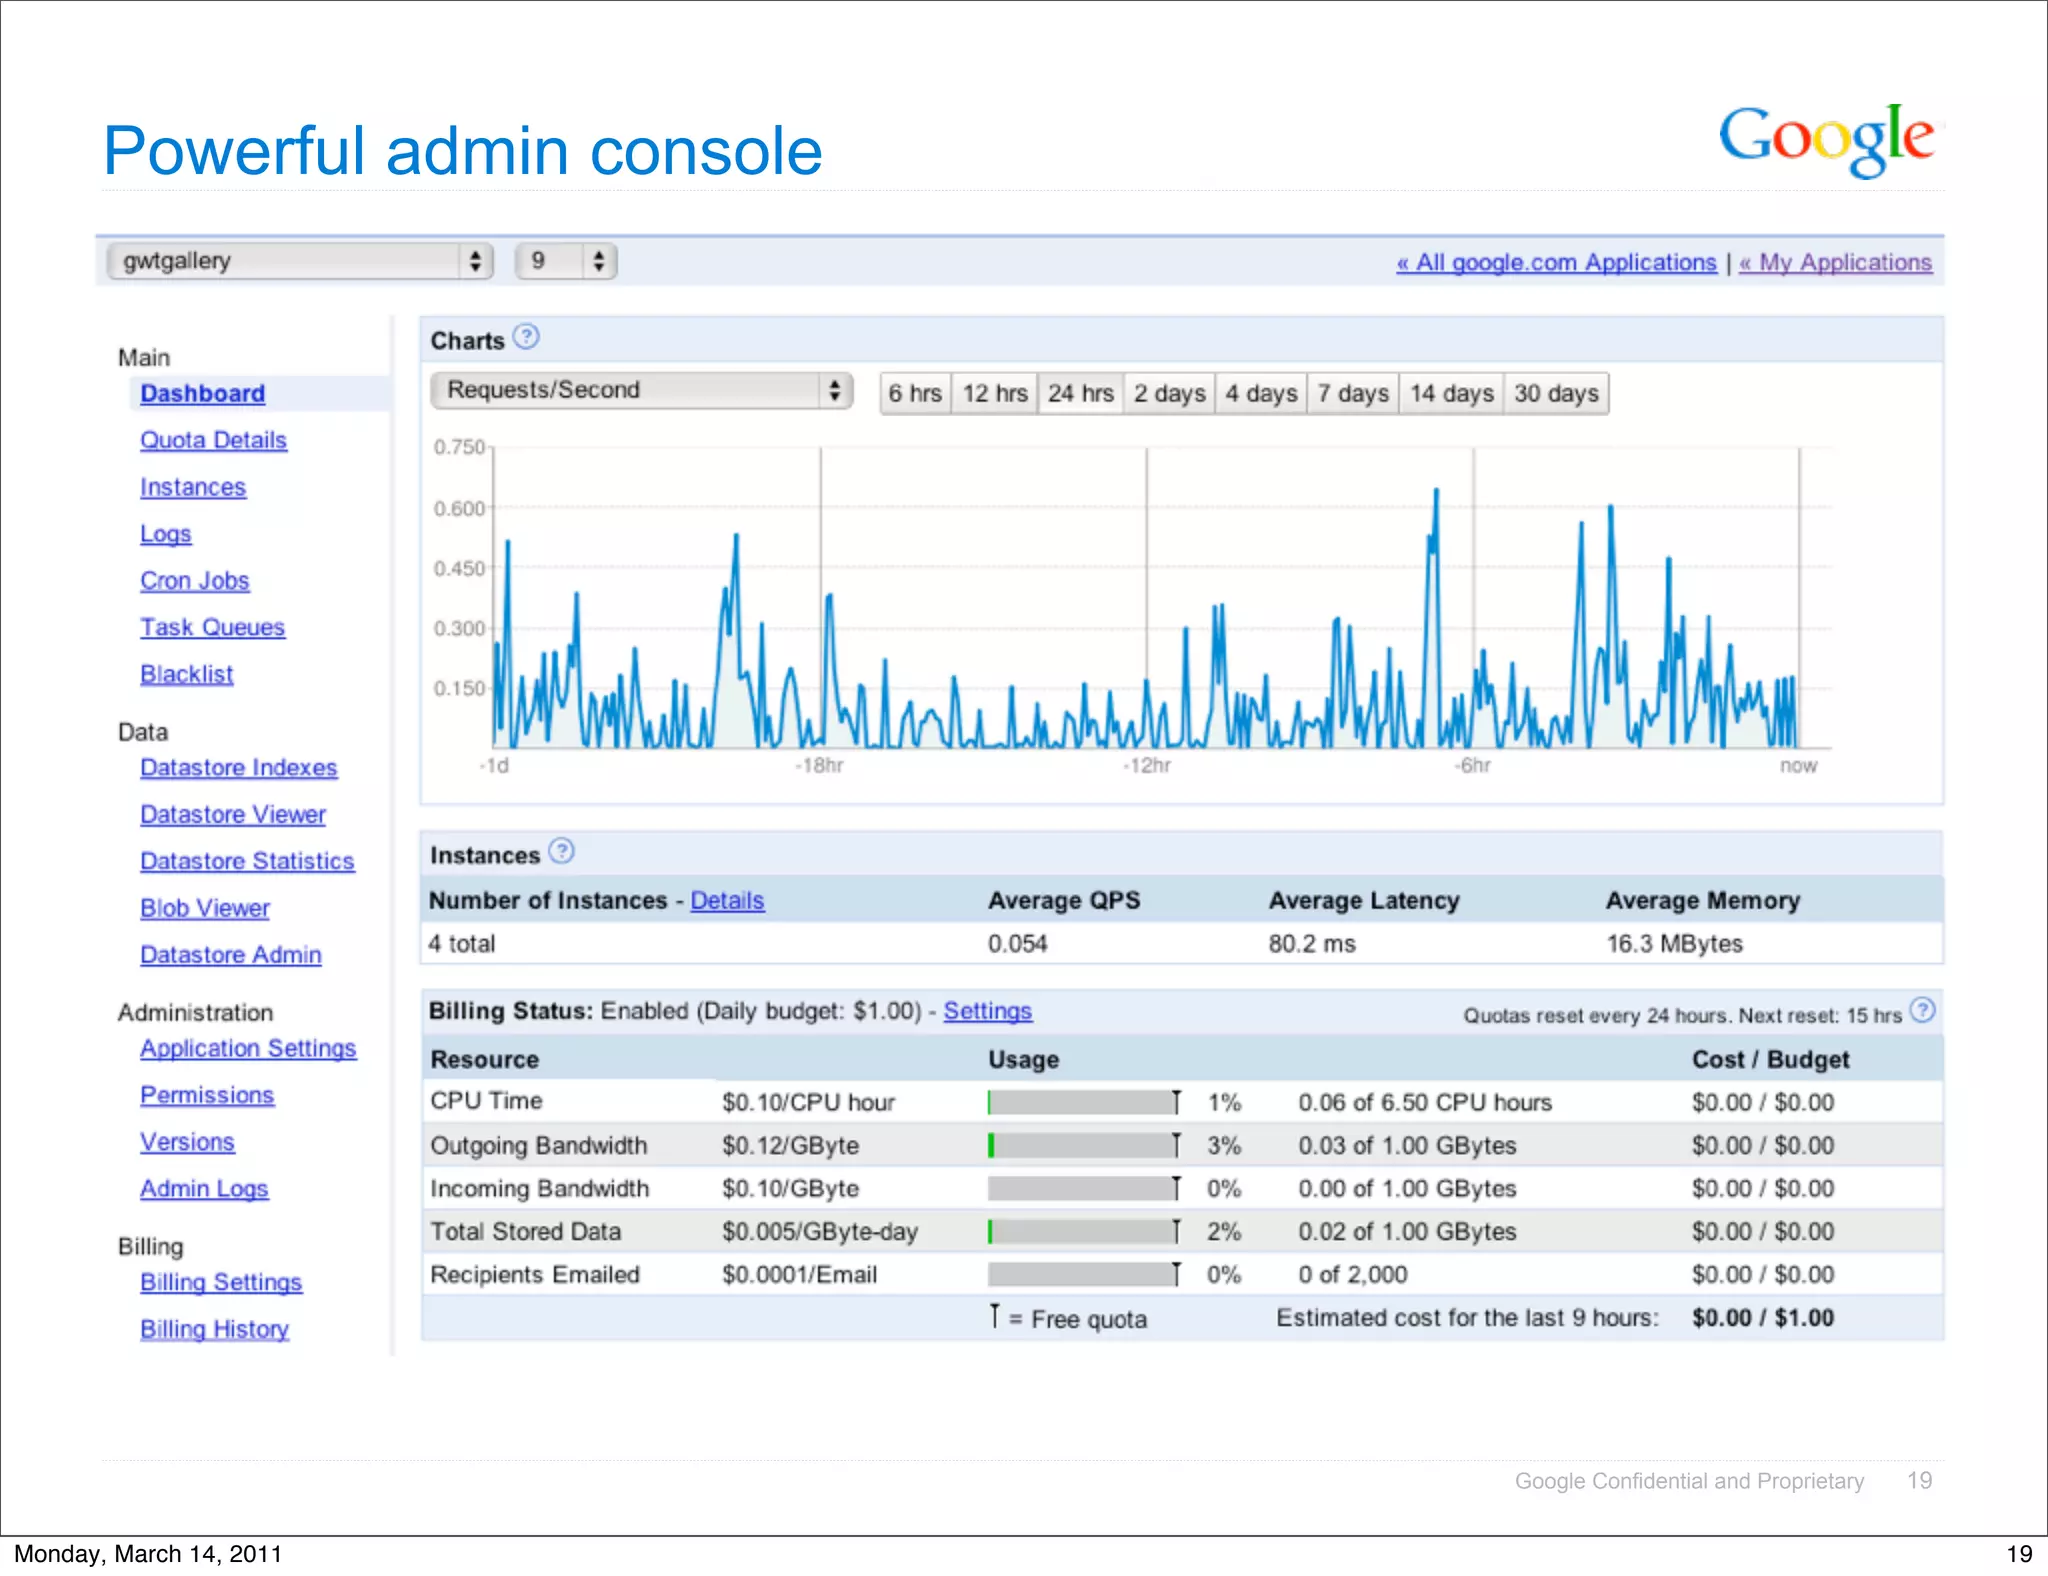Click the Requests/Second line chart
Image resolution: width=2048 pixels, height=1576 pixels.
coord(1146,598)
